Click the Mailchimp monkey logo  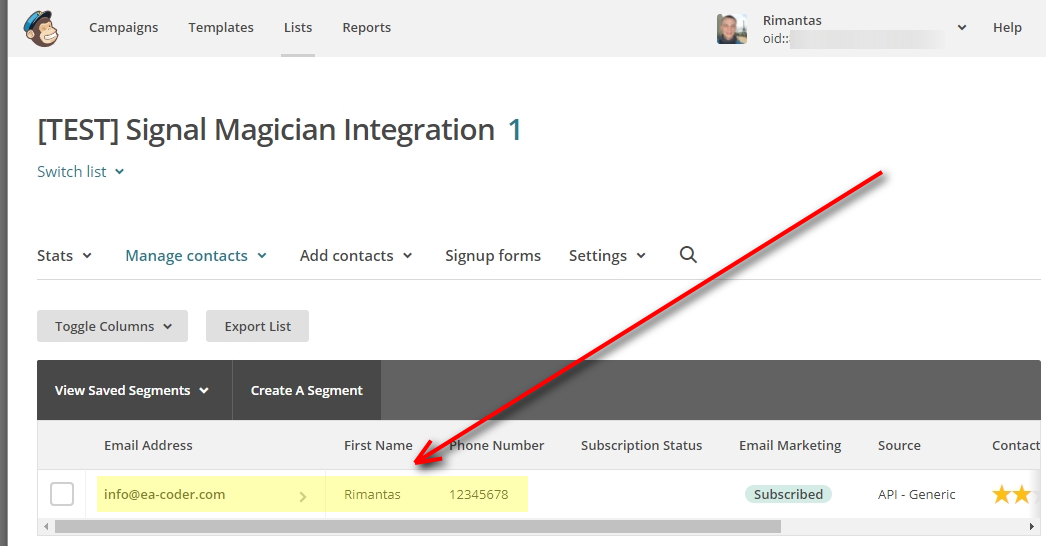pyautogui.click(x=41, y=28)
